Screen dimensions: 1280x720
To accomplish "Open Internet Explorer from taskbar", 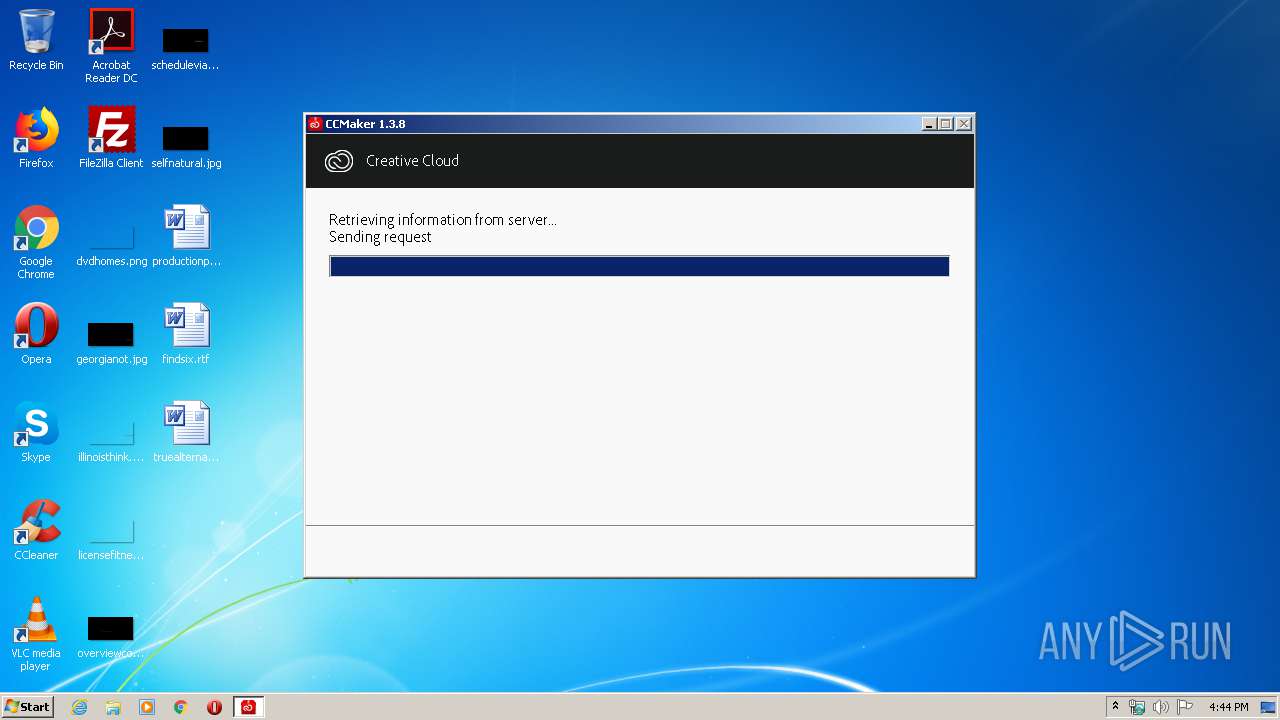I will pos(80,707).
